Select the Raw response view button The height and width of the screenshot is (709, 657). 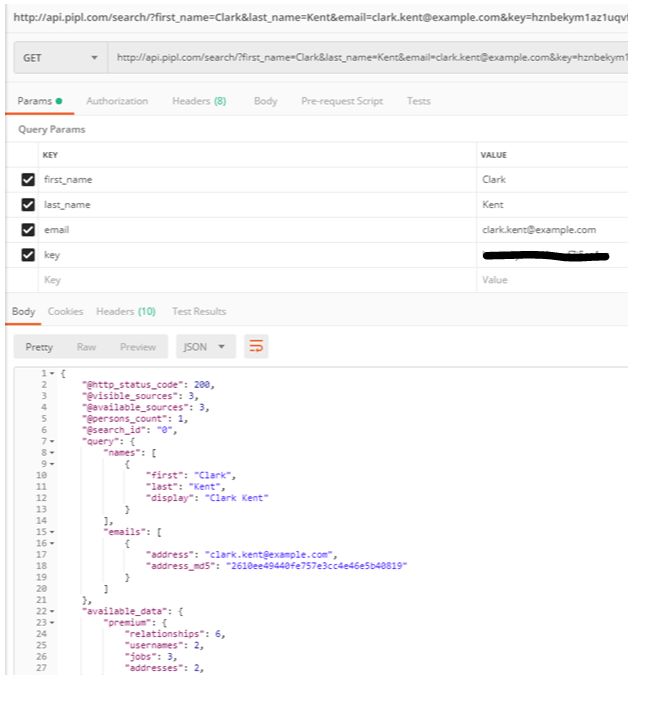[87, 347]
